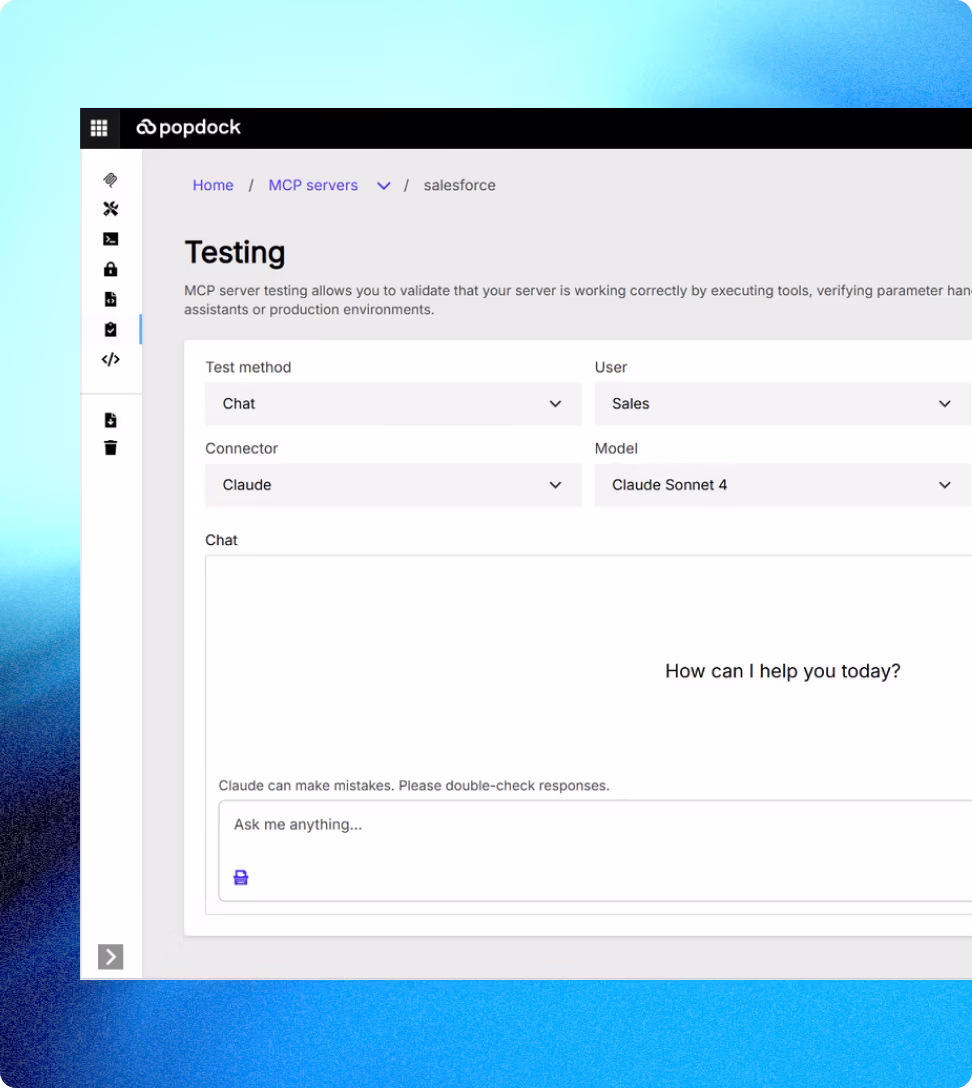
Task: Open the wrench and screwdriver tools icon
Action: pyautogui.click(x=110, y=209)
